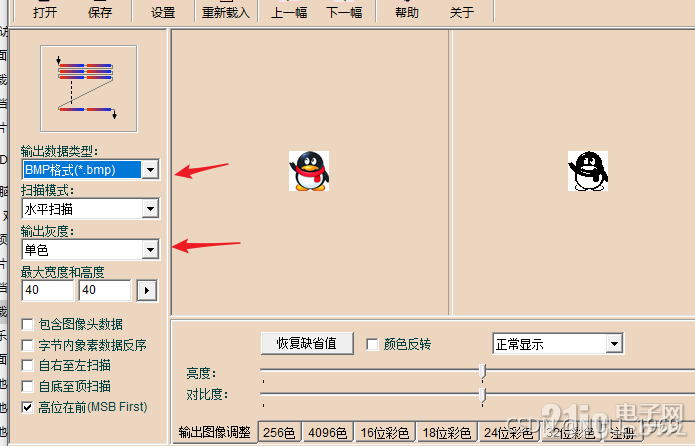Toggle the 颜色反转 checkbox

click(372, 344)
